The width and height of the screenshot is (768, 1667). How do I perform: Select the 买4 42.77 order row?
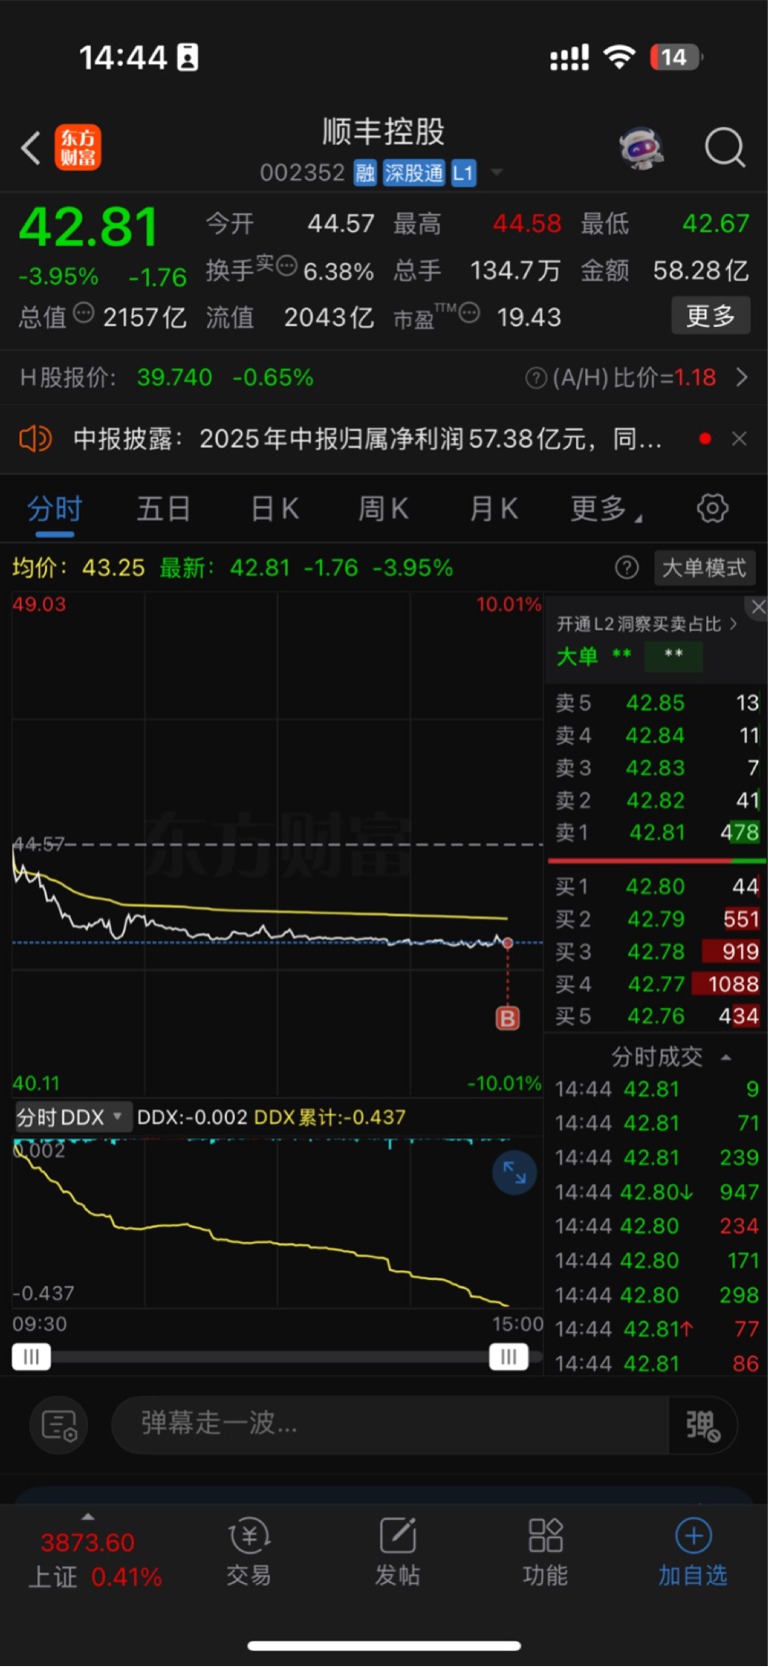tap(657, 984)
